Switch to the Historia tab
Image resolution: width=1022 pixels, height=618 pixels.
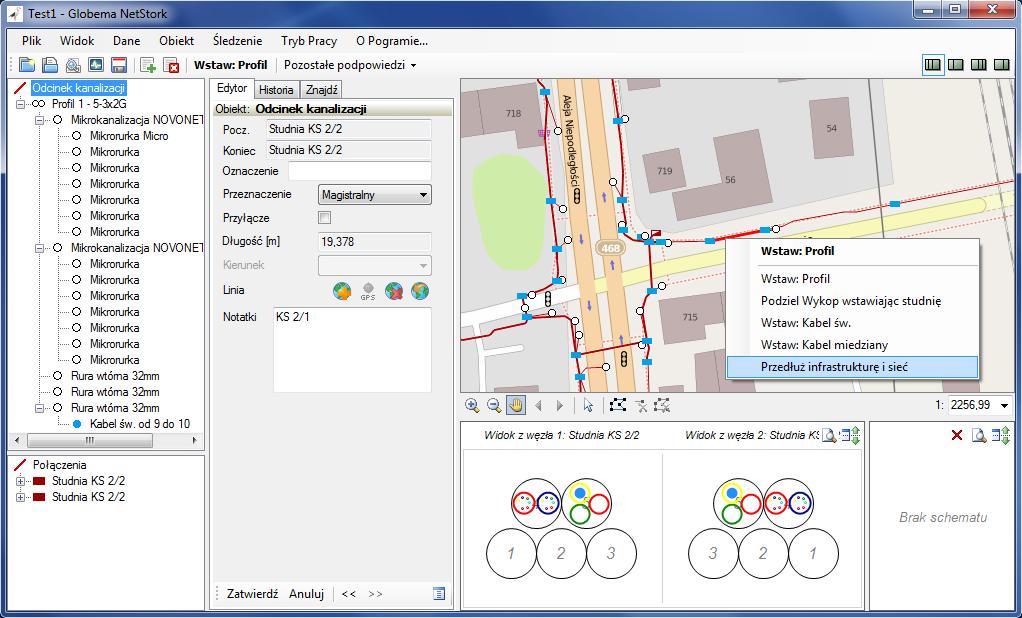276,89
